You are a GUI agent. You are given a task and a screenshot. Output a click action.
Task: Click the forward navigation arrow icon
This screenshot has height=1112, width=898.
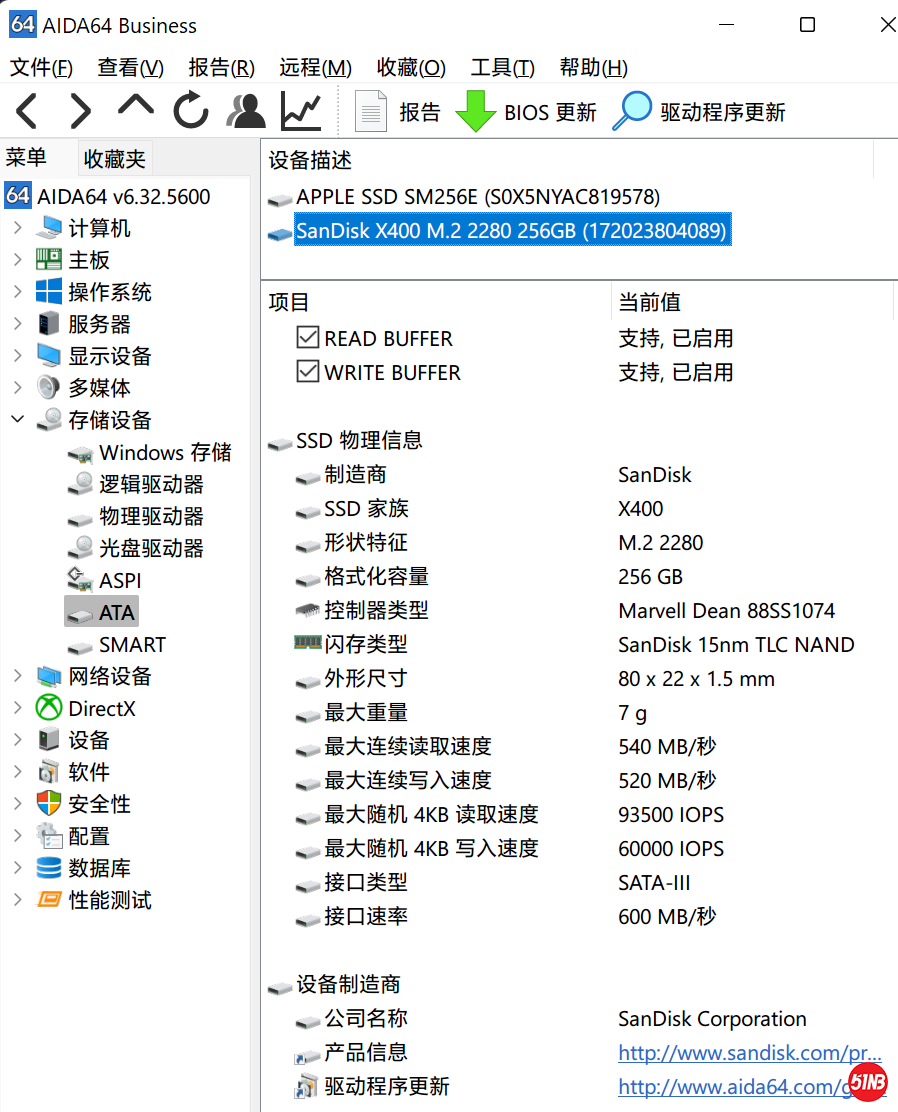(80, 111)
